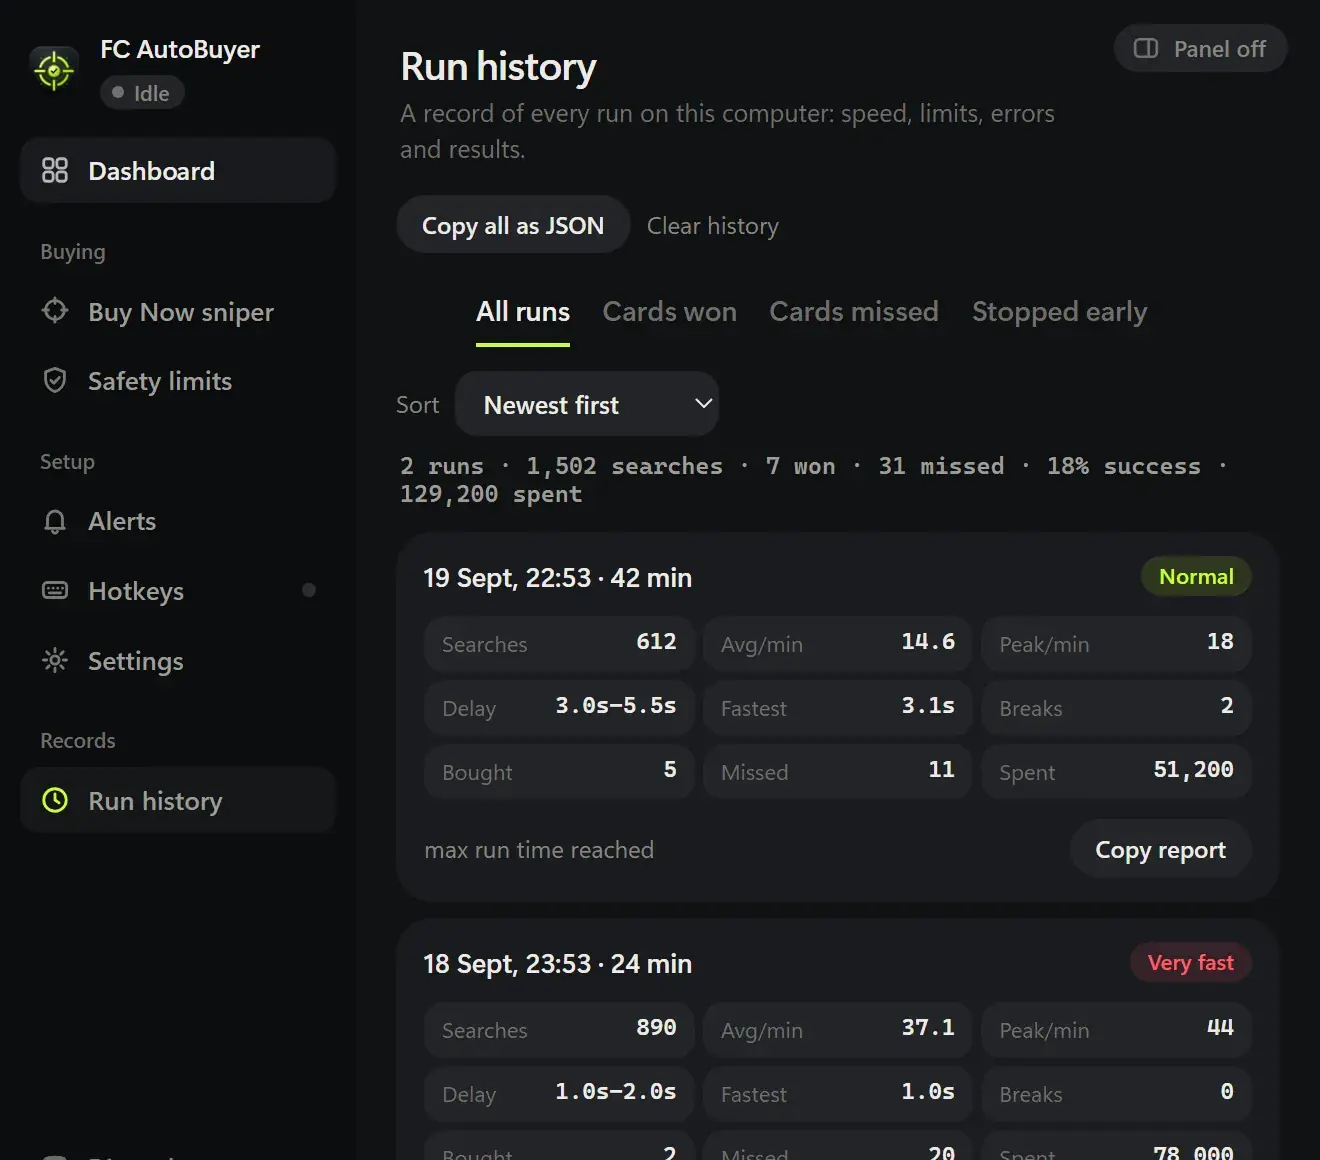Viewport: 1320px width, 1160px height.
Task: Click the Searches 612 stat cell
Action: (x=559, y=643)
